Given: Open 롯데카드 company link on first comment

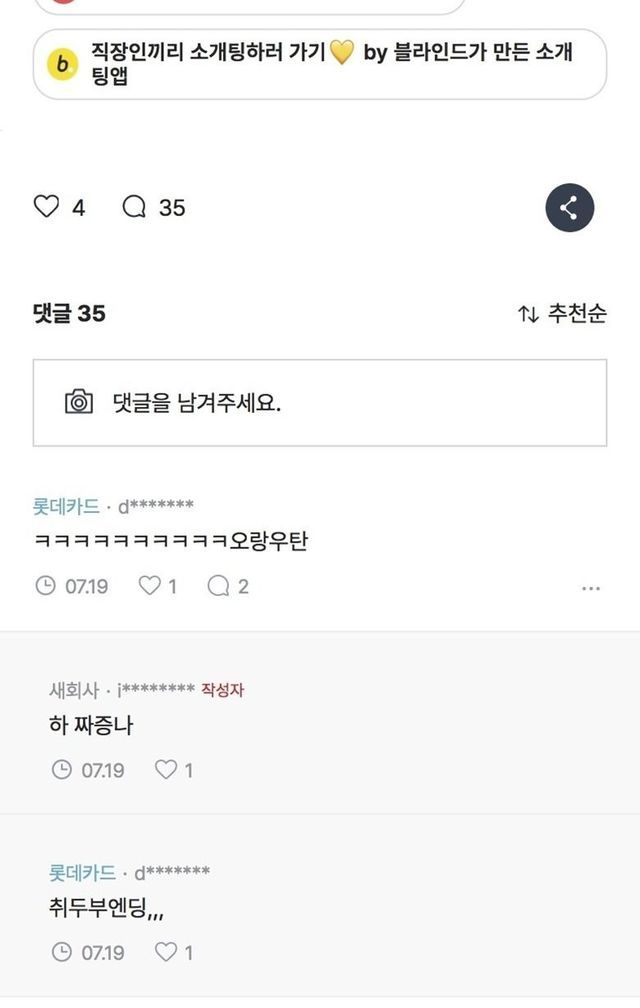Looking at the screenshot, I should point(66,506).
